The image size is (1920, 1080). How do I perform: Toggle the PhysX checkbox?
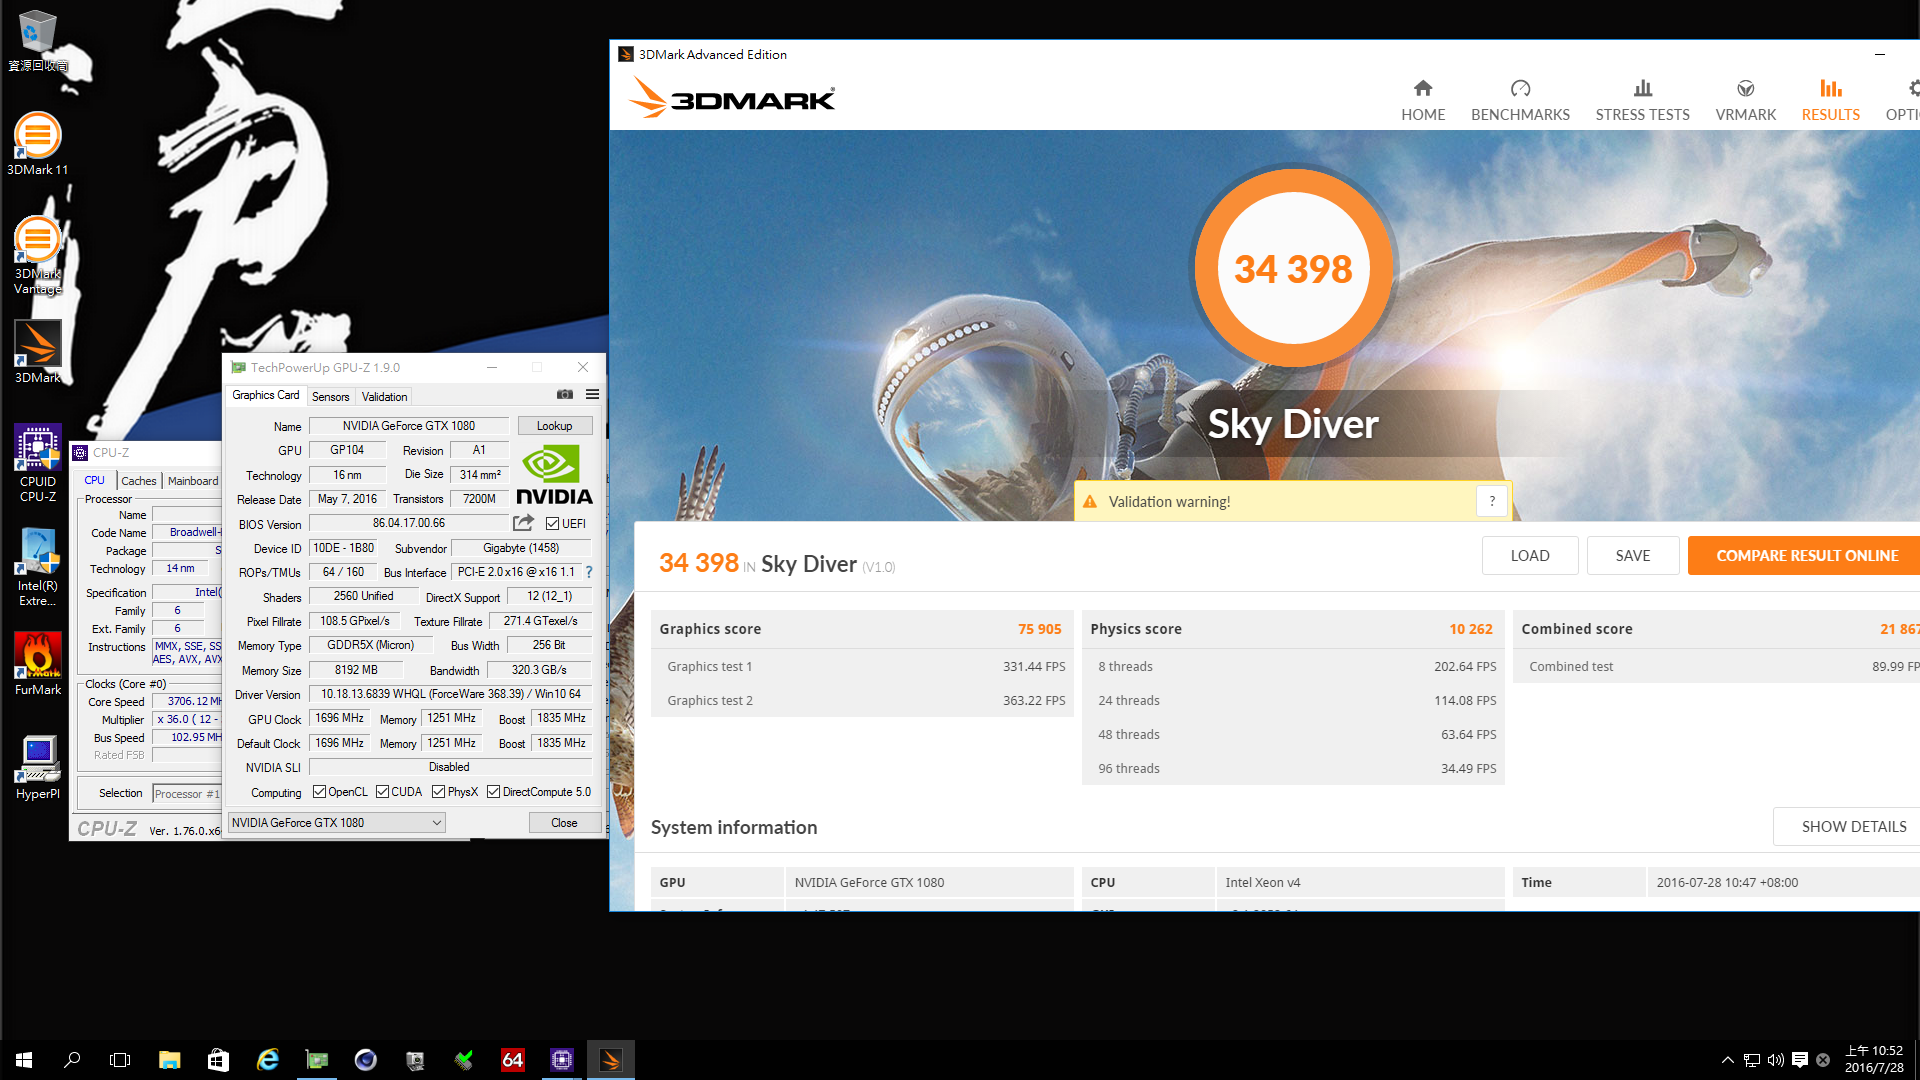point(438,792)
